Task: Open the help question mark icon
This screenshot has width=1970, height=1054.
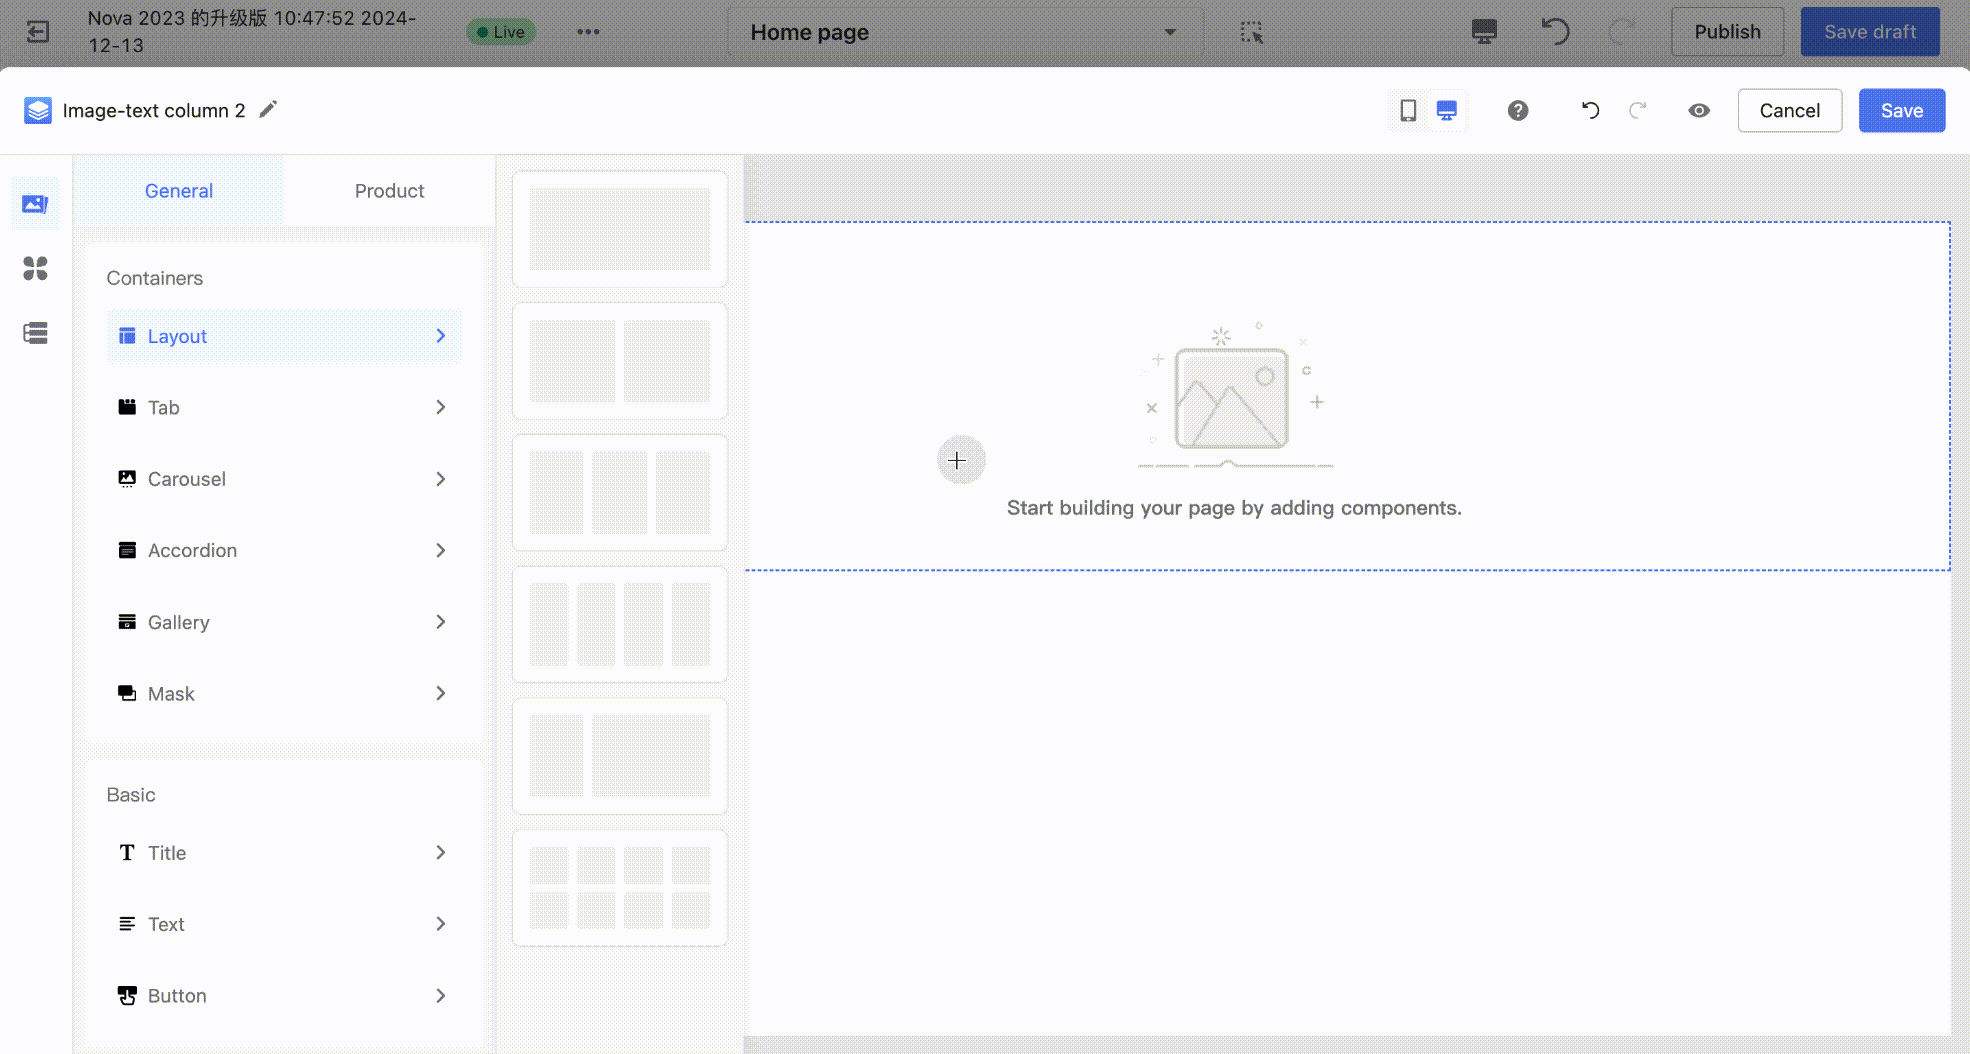Action: [1517, 110]
